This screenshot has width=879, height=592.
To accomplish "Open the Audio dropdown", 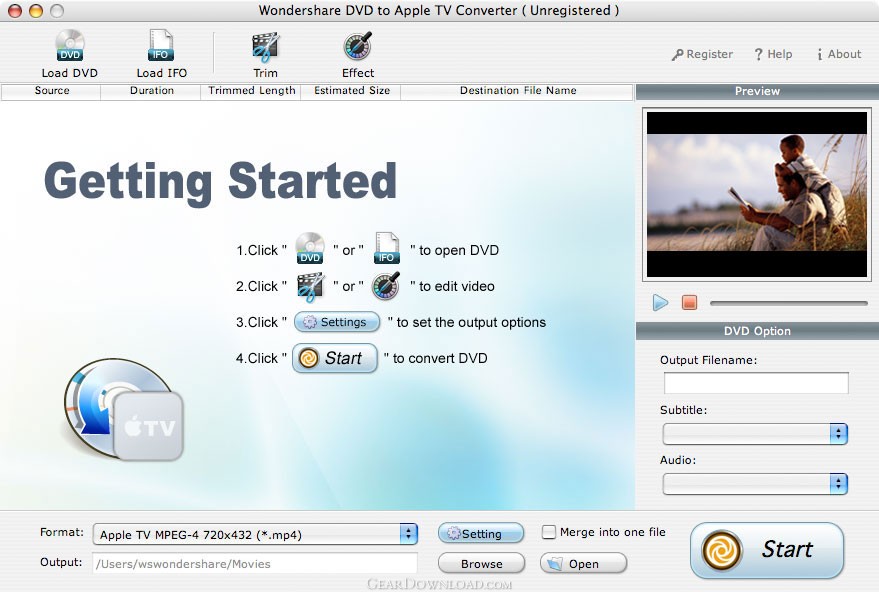I will click(x=755, y=484).
